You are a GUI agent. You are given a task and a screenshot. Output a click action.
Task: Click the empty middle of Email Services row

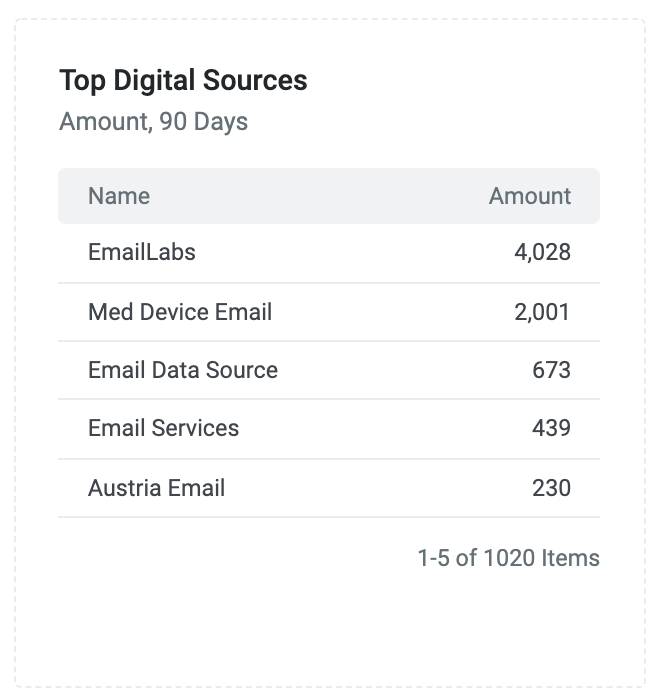pyautogui.click(x=384, y=429)
